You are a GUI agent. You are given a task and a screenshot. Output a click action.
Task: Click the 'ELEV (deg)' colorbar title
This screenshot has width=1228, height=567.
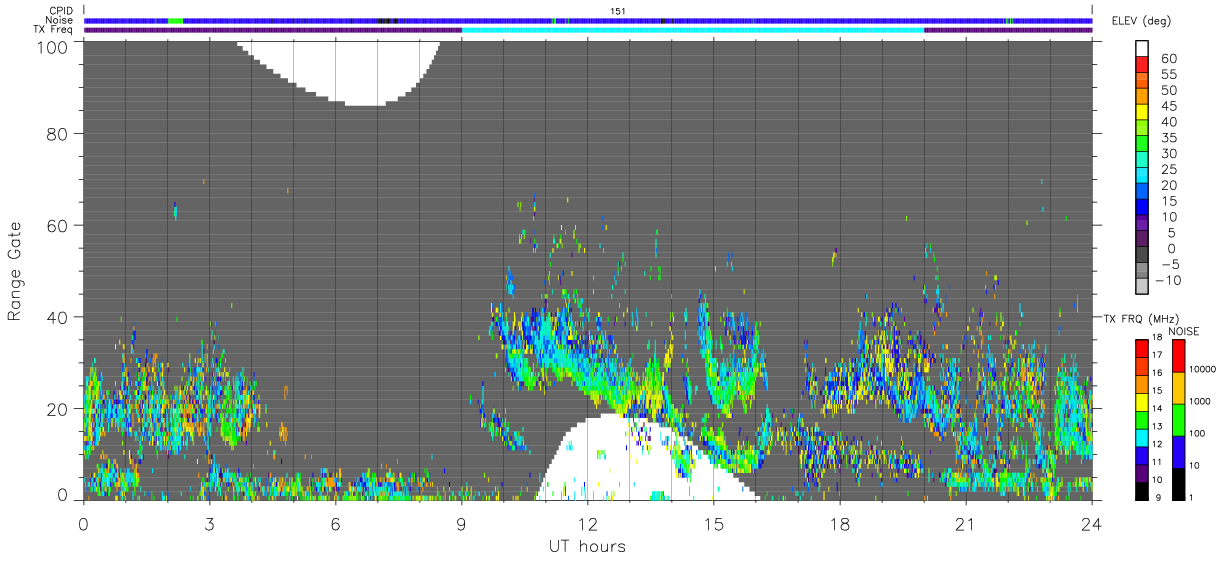(x=1142, y=21)
